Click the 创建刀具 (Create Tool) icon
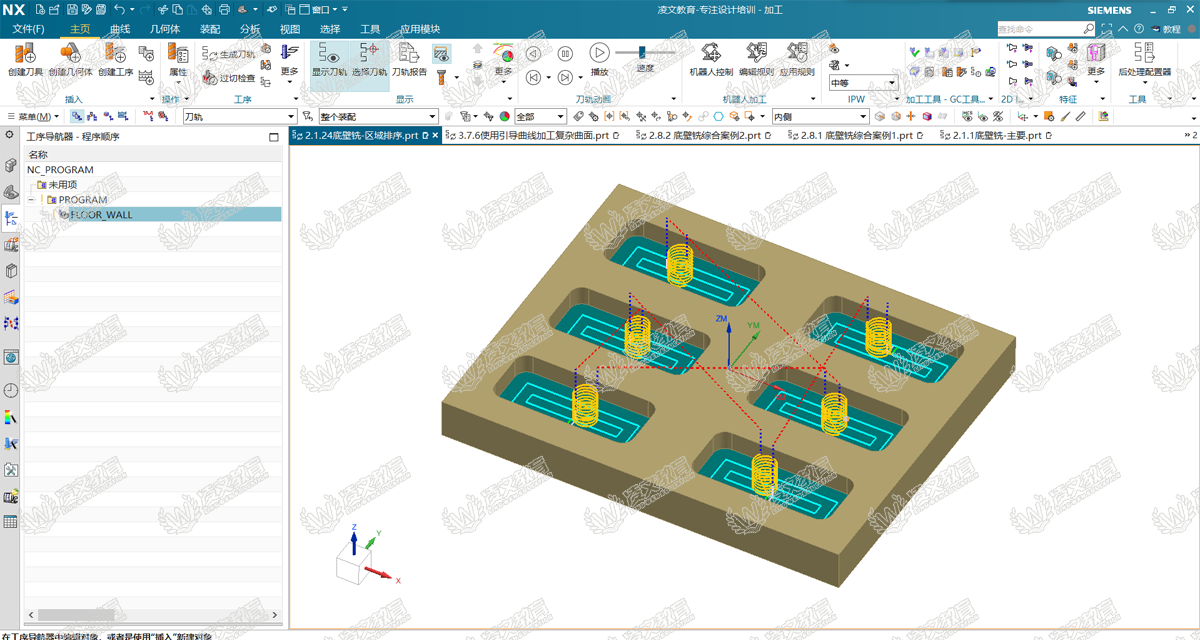 25,59
